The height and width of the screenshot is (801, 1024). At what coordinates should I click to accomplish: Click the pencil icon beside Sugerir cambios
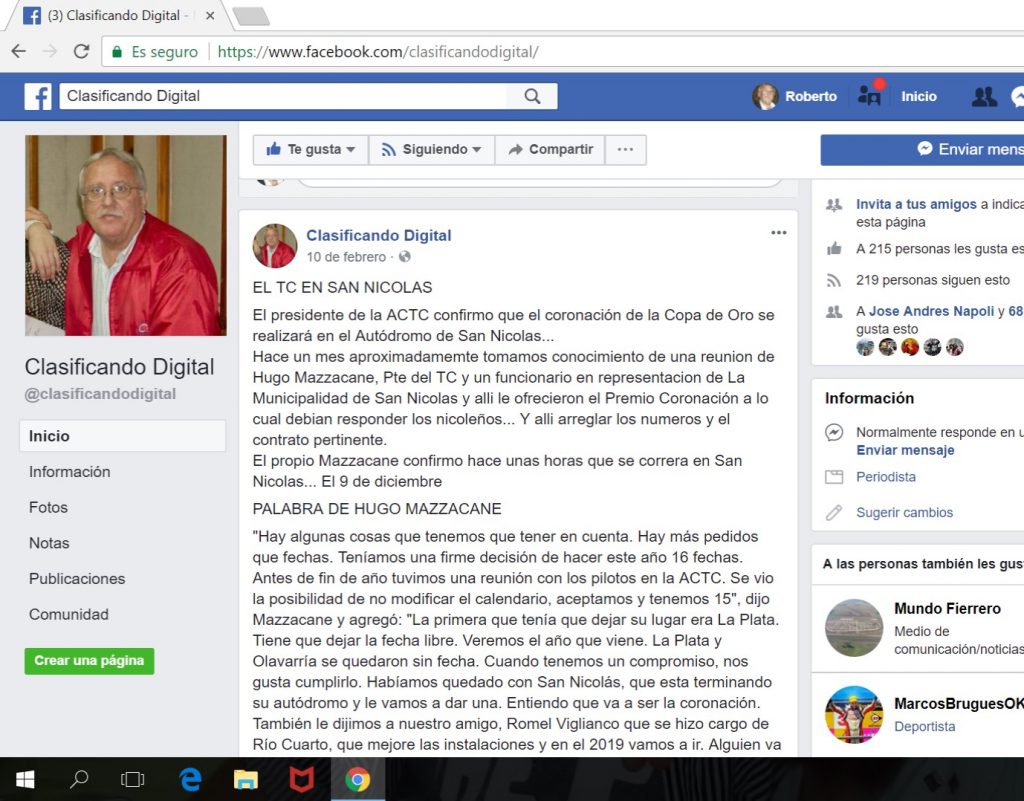tap(834, 512)
